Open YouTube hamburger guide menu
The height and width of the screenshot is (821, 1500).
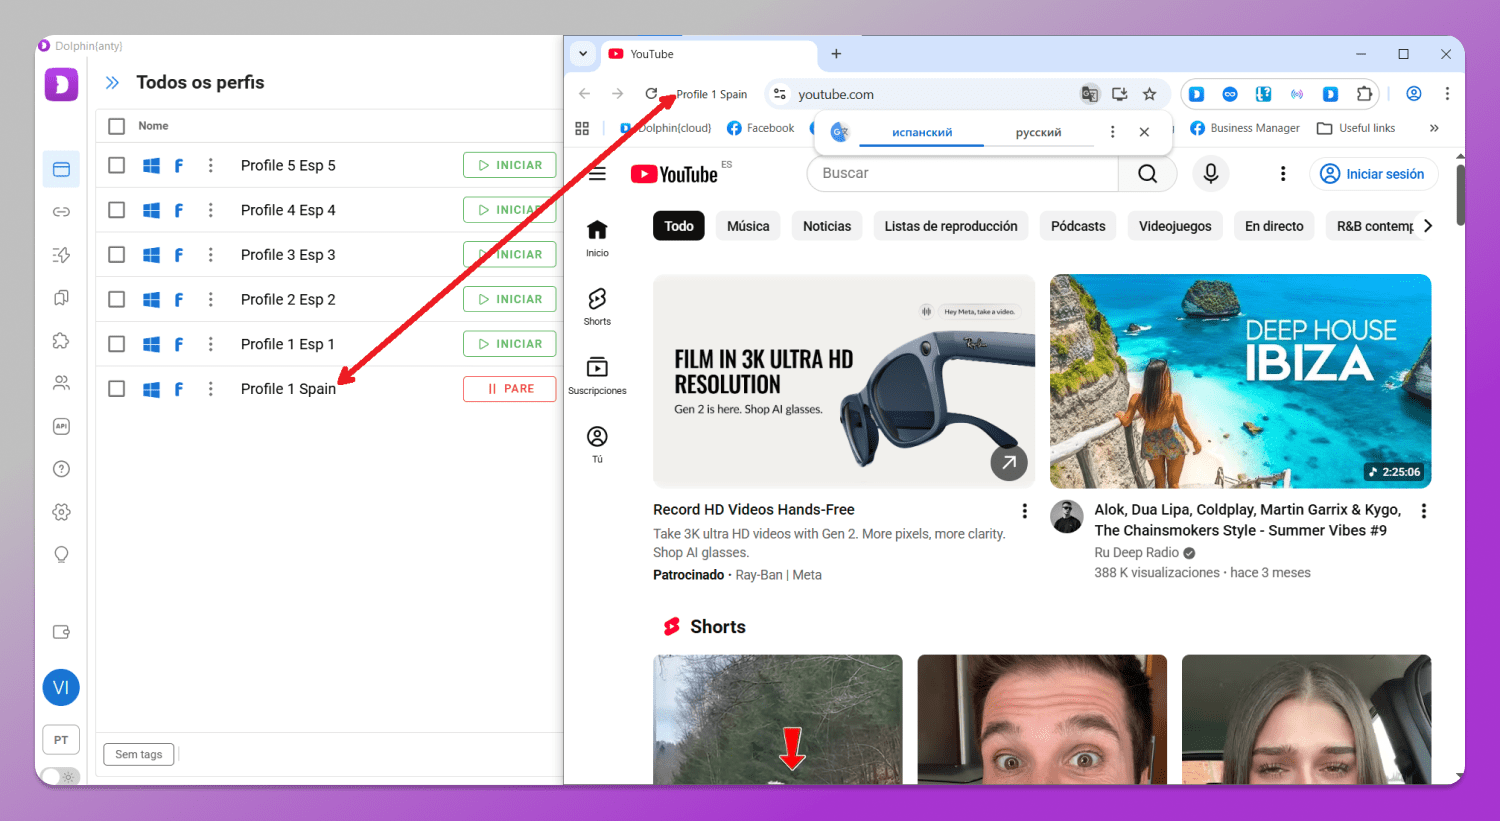coord(597,174)
